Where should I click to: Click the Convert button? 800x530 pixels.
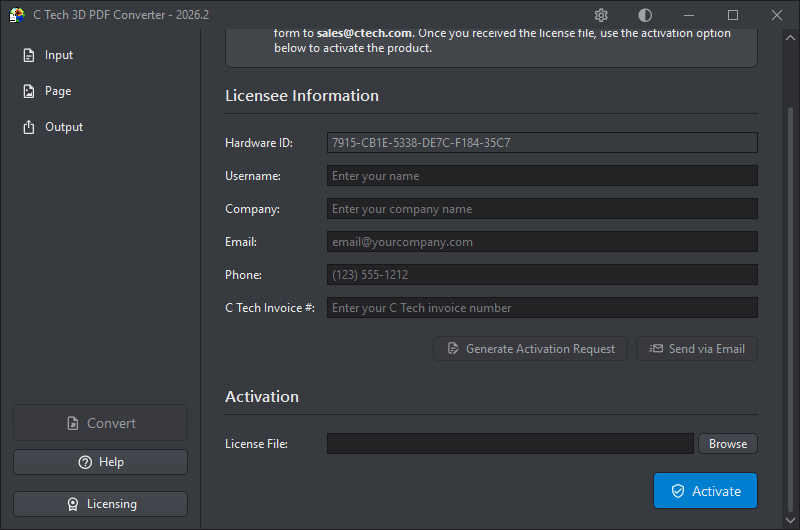[x=101, y=423]
